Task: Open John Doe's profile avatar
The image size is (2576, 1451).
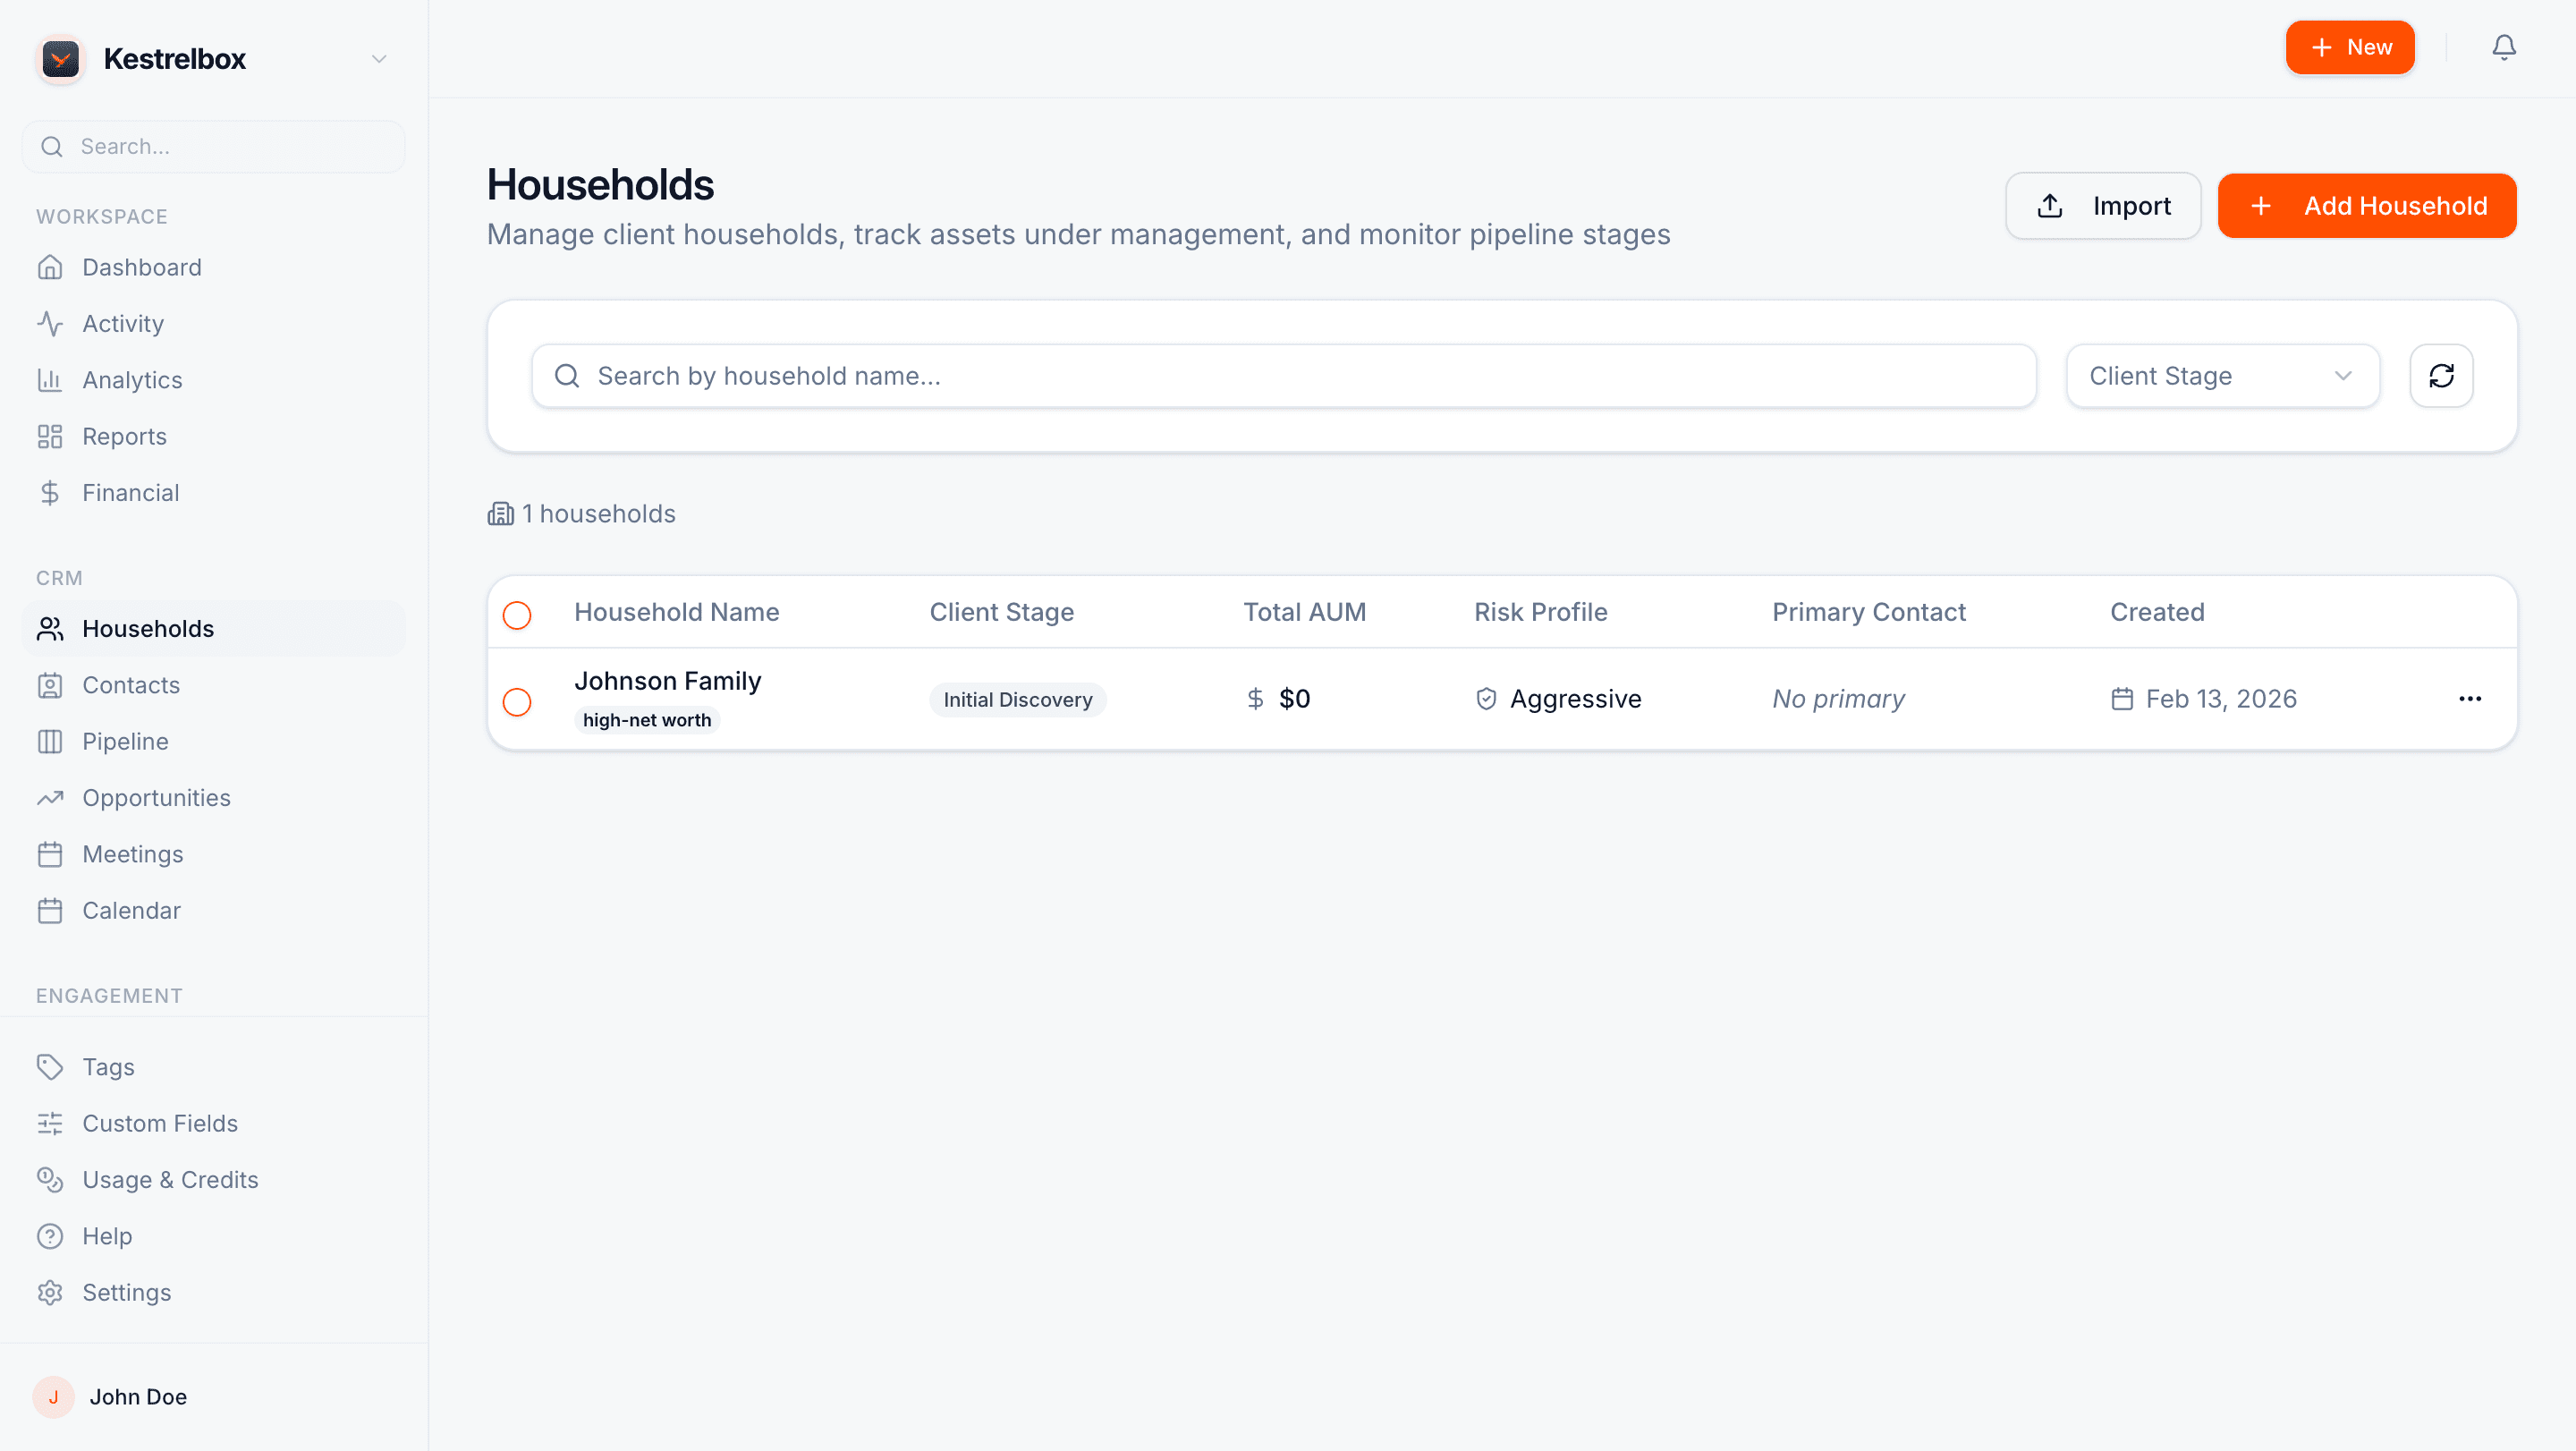Action: click(53, 1397)
